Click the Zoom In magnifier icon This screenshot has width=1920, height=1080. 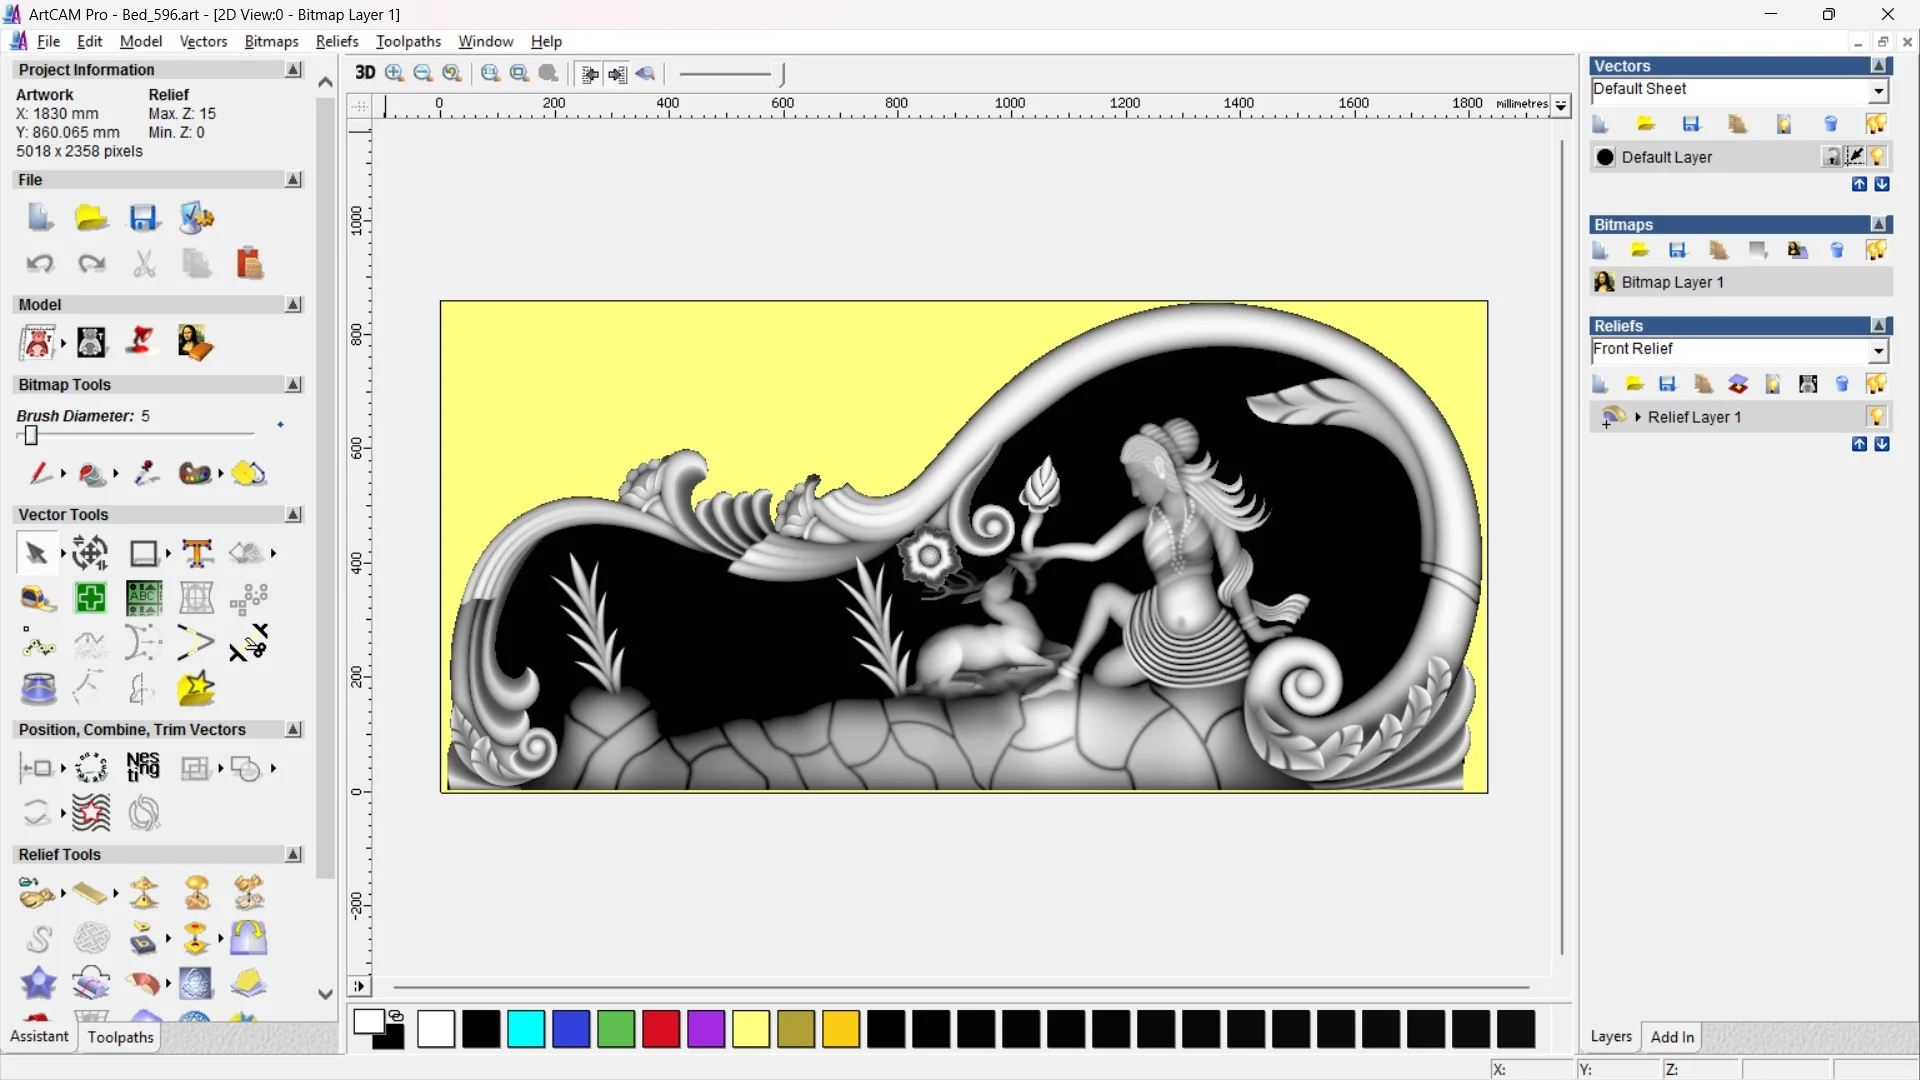tap(394, 73)
